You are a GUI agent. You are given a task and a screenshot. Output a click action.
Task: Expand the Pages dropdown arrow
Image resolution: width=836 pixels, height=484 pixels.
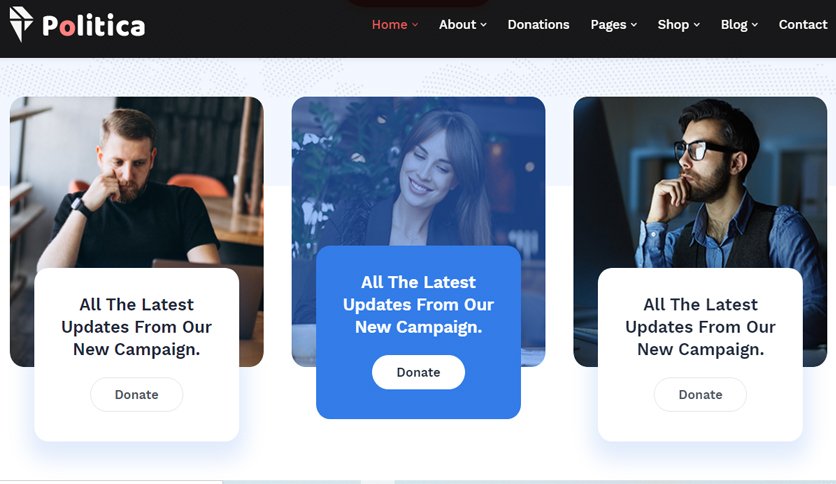[633, 25]
